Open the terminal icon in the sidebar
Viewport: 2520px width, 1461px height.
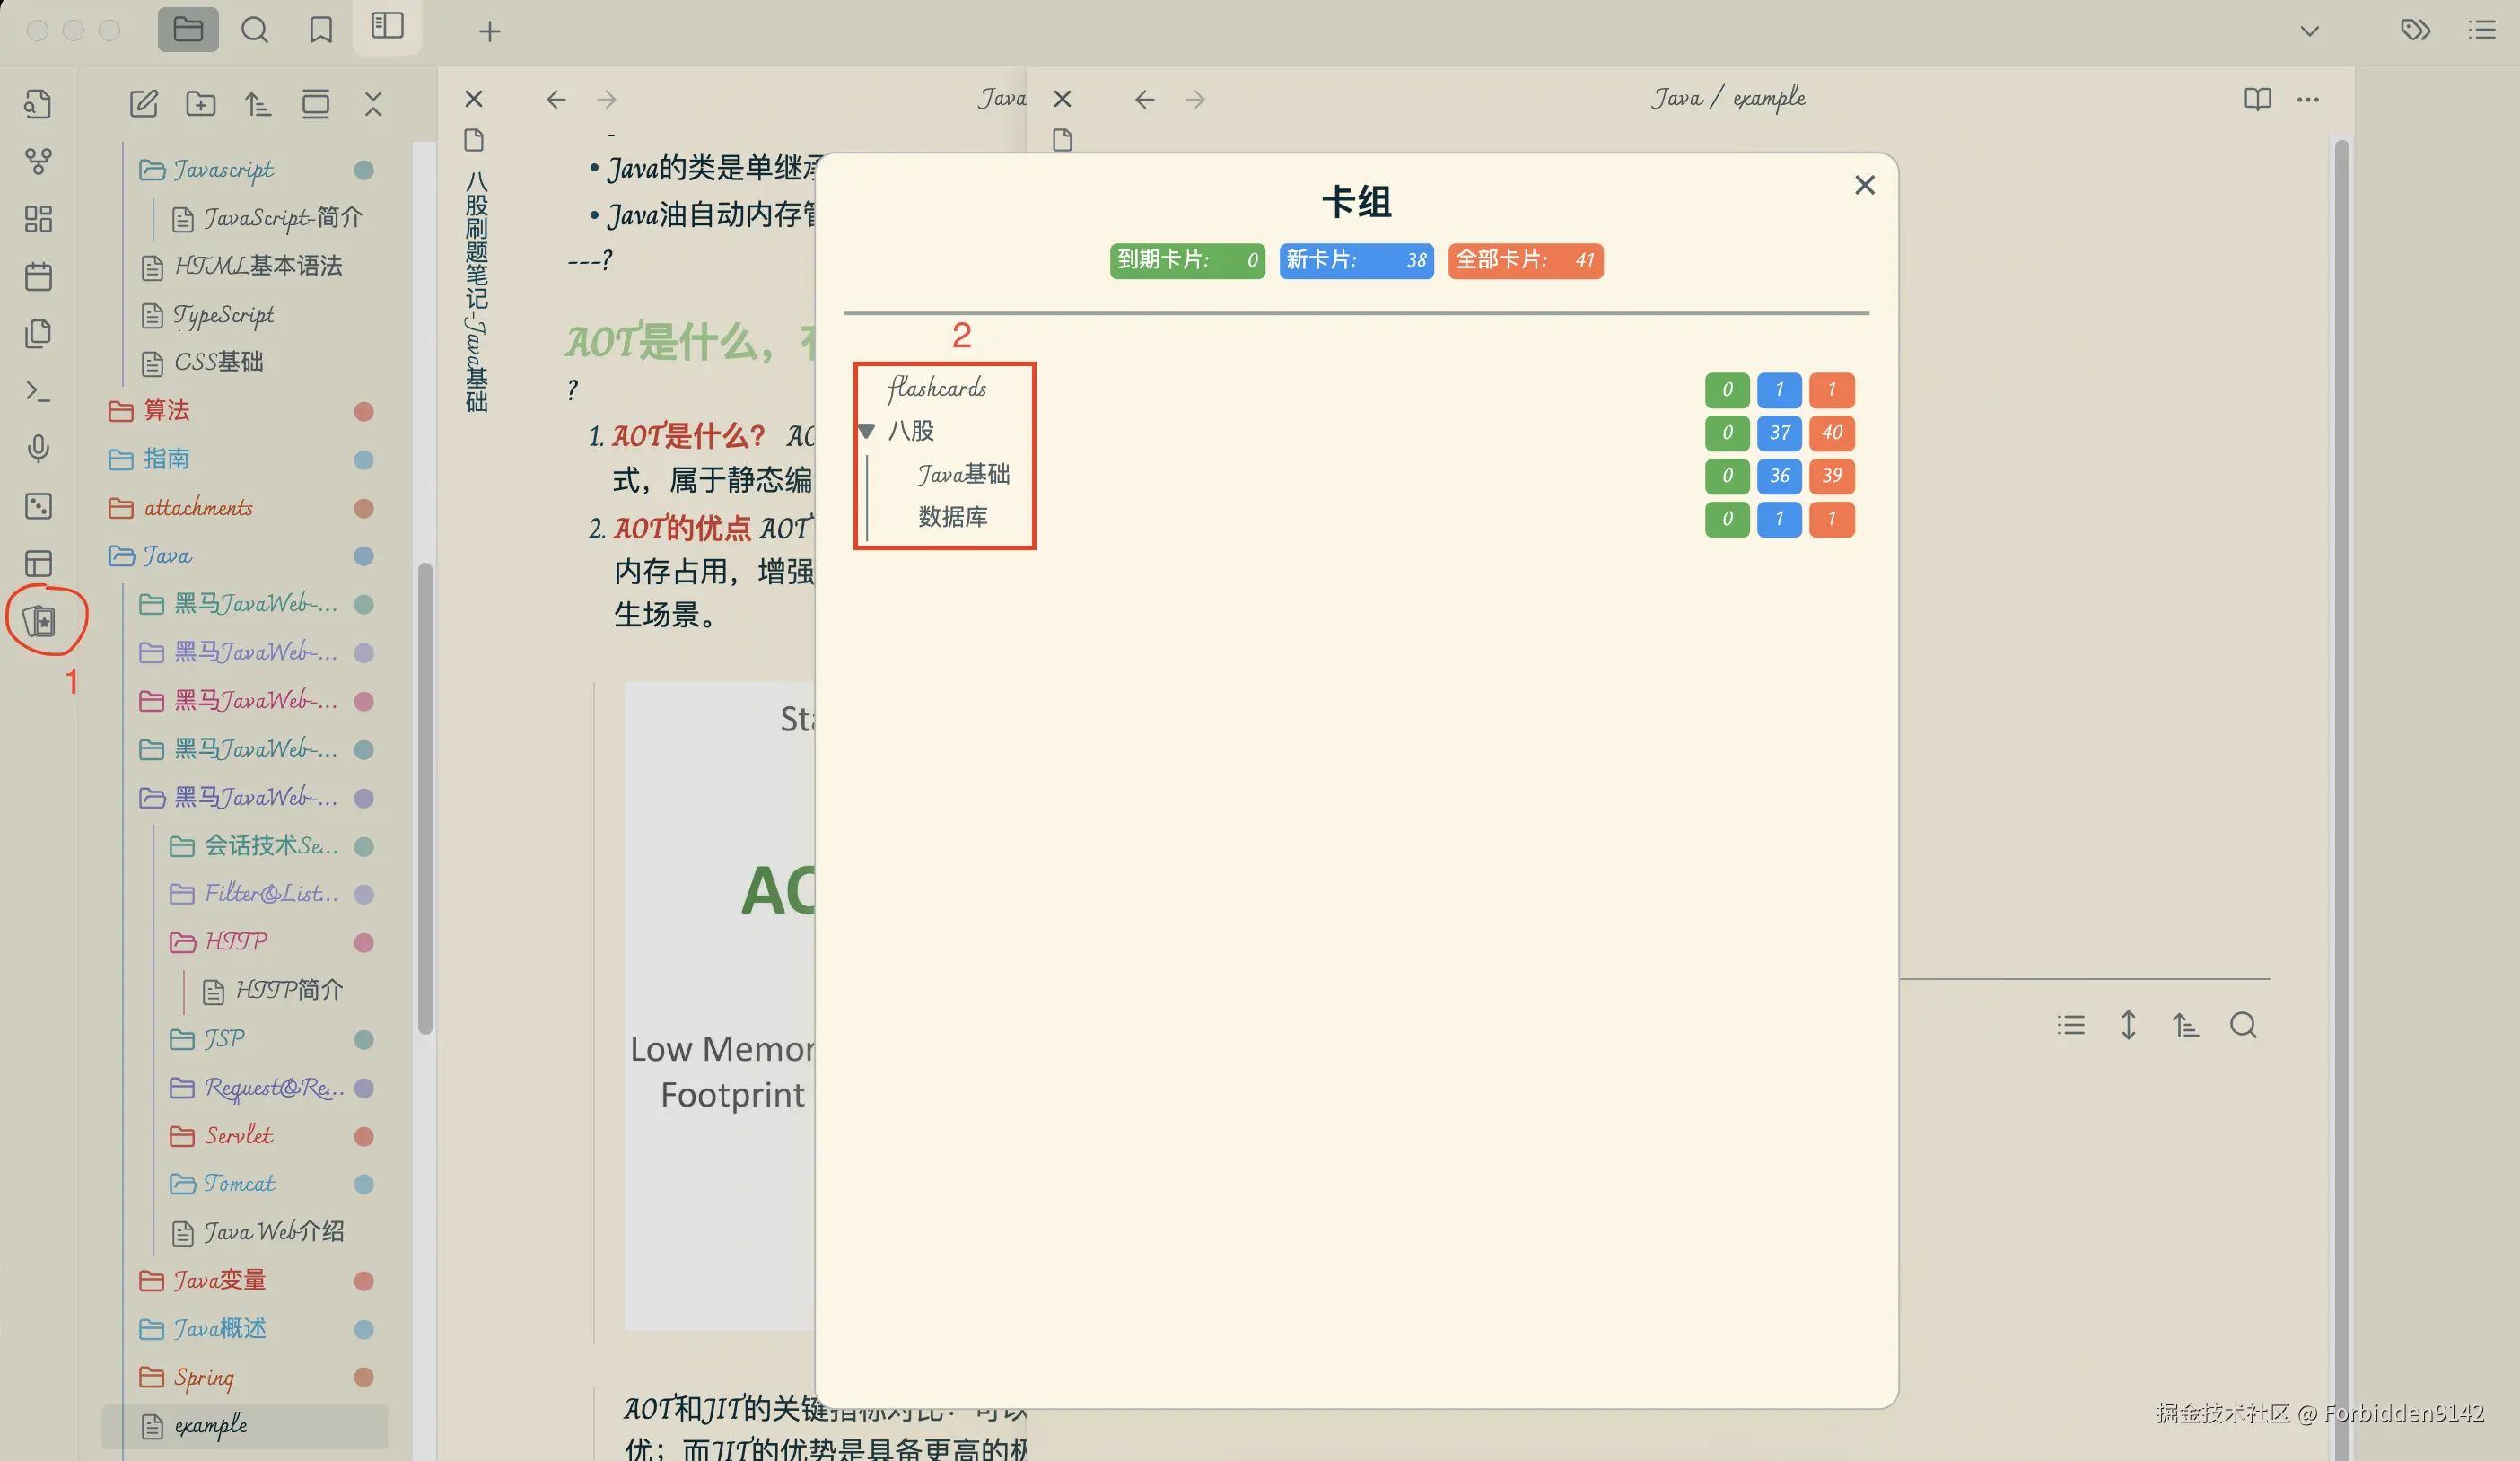(38, 391)
